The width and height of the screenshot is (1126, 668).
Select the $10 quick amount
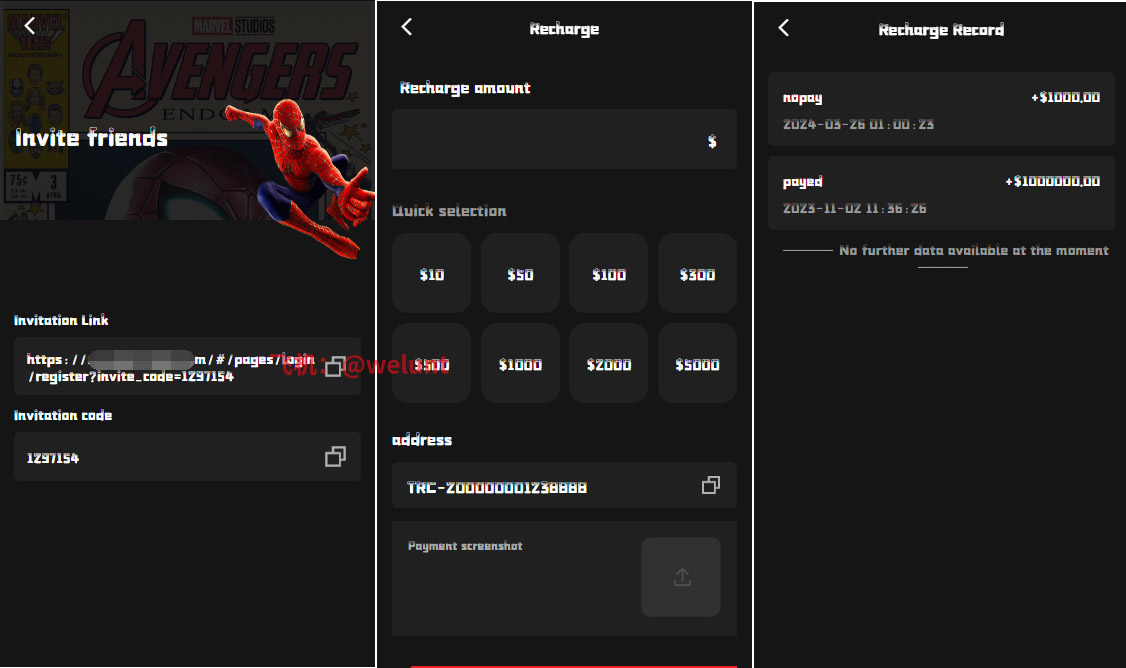pyautogui.click(x=432, y=274)
